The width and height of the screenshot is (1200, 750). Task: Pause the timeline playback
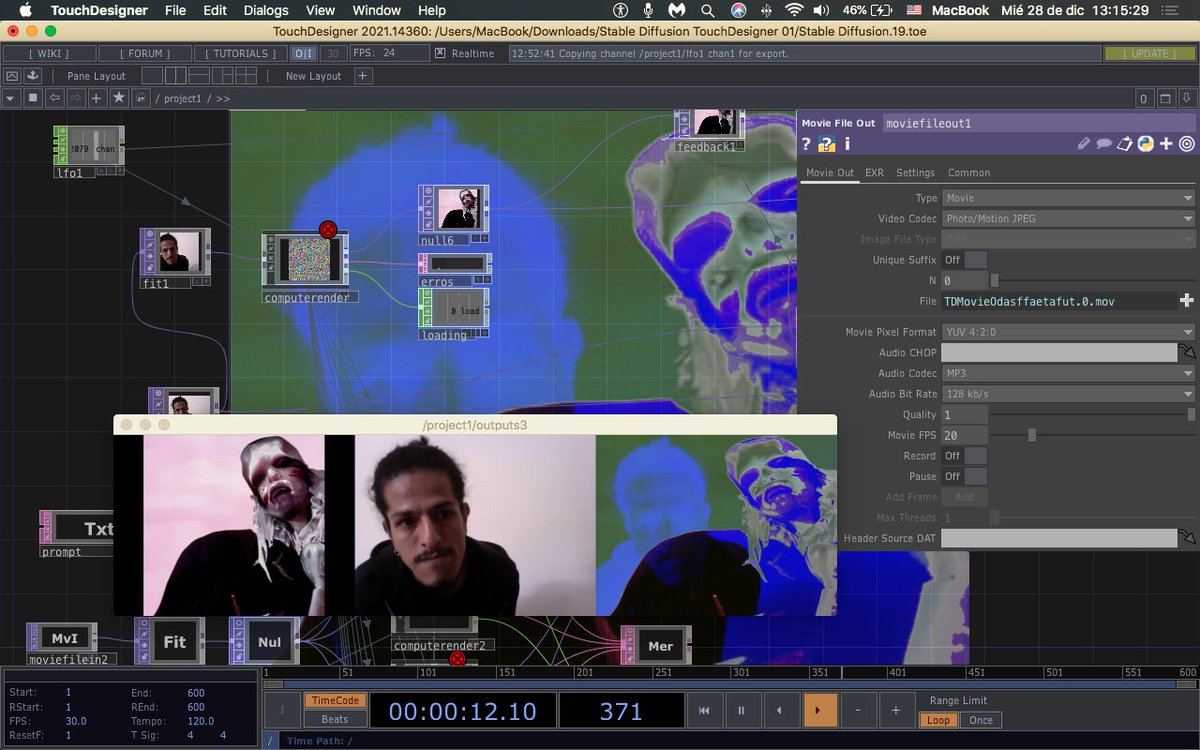click(x=742, y=710)
